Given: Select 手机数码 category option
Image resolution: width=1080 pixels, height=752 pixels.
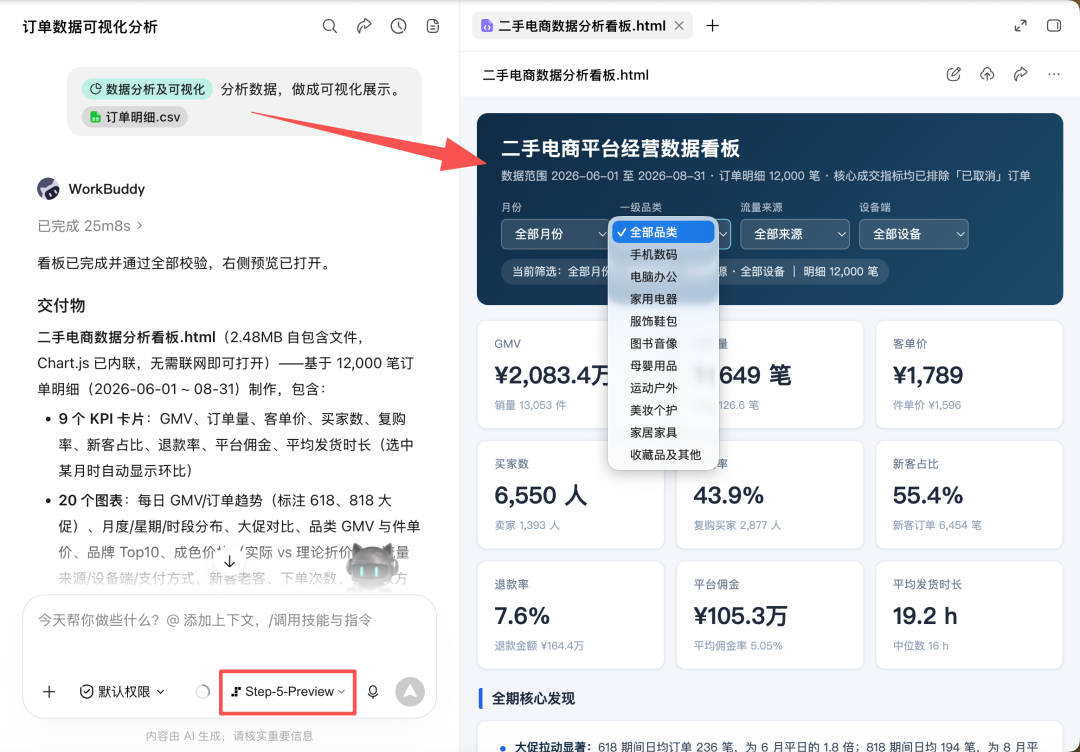Looking at the screenshot, I should click(663, 255).
